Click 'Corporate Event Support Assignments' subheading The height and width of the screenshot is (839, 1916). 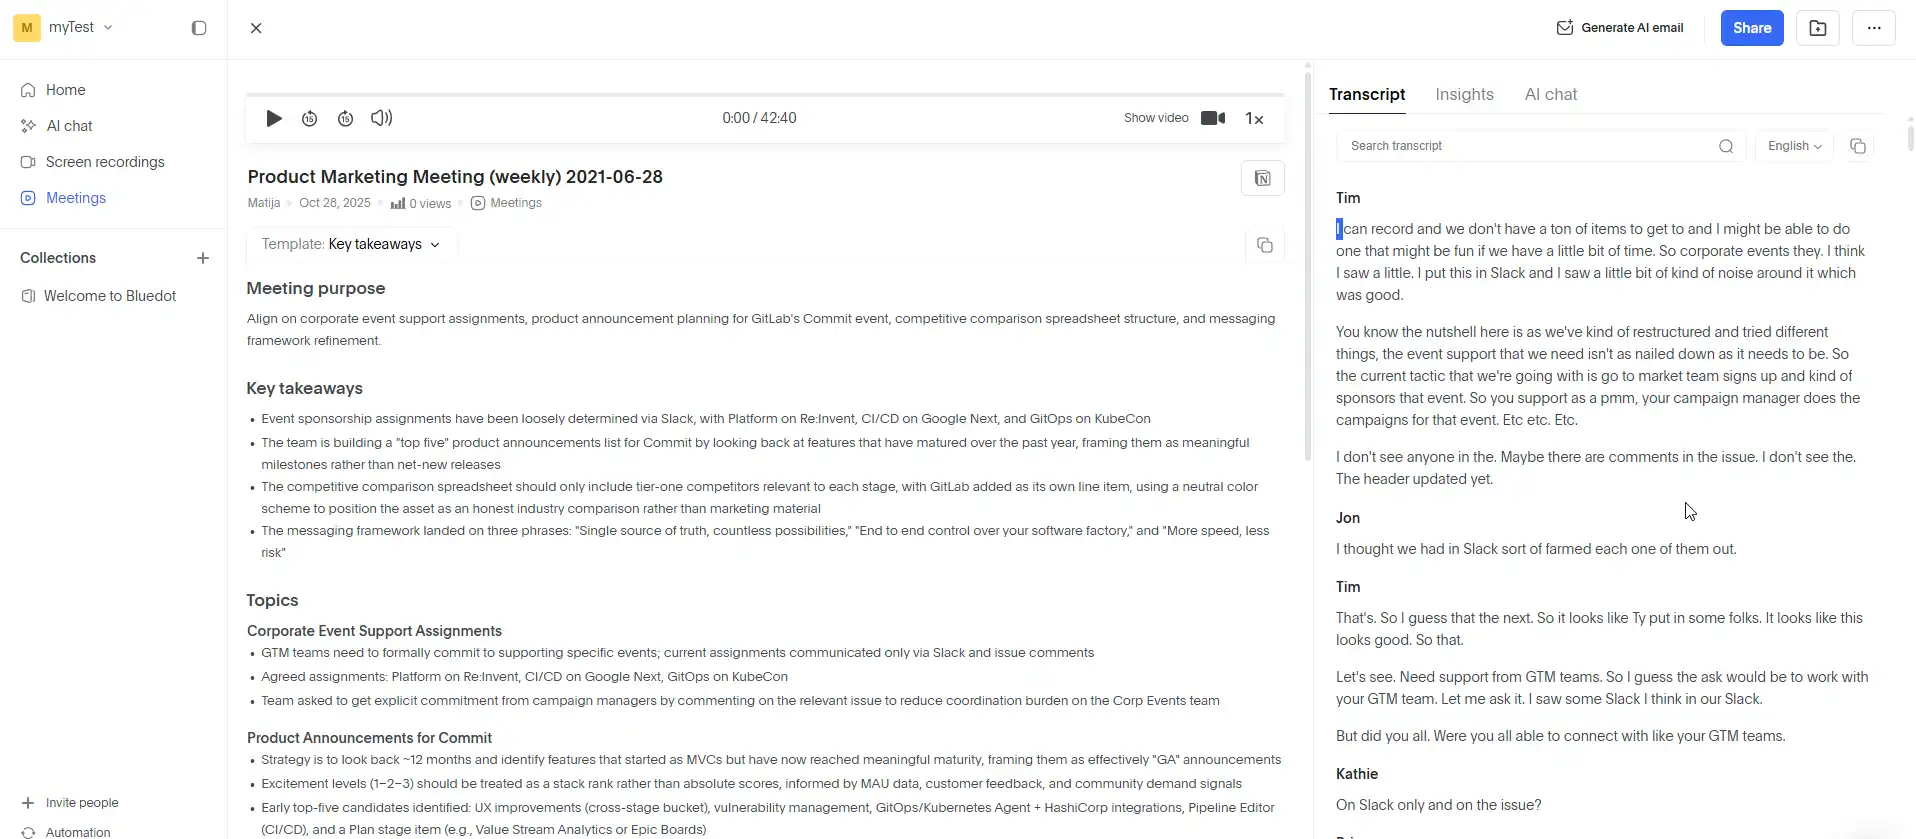point(374,631)
